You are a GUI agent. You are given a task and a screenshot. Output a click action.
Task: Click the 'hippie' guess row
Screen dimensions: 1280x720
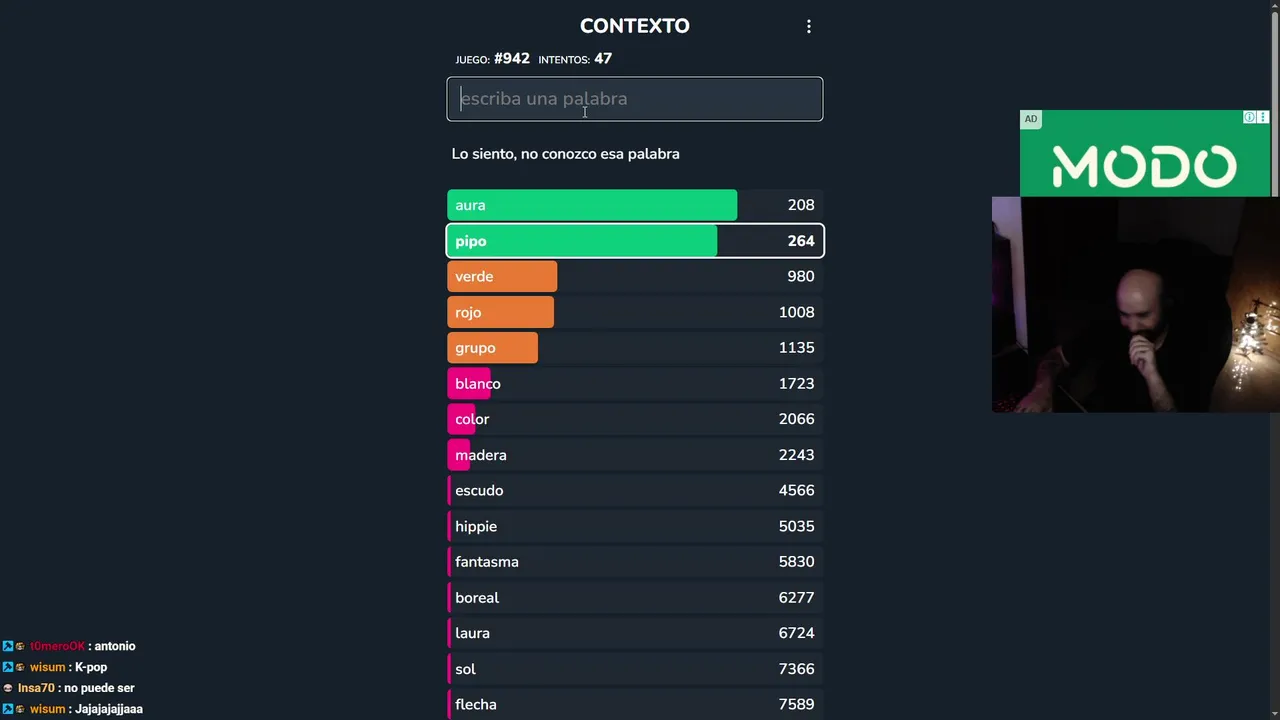[634, 526]
